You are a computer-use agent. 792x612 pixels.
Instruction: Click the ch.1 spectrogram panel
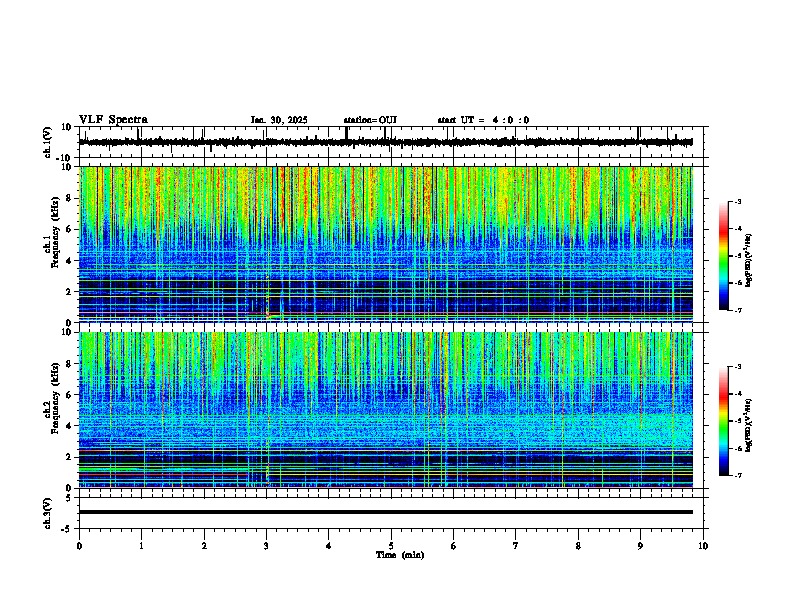[386, 244]
